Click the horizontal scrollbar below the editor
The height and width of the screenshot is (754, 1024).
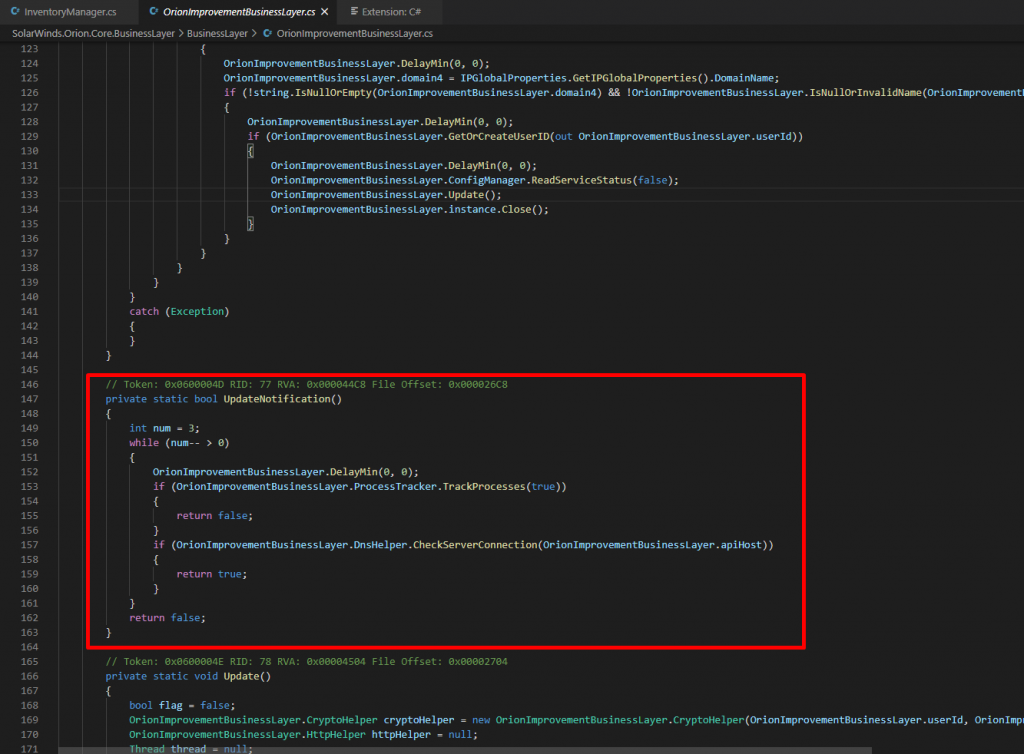click(x=465, y=751)
